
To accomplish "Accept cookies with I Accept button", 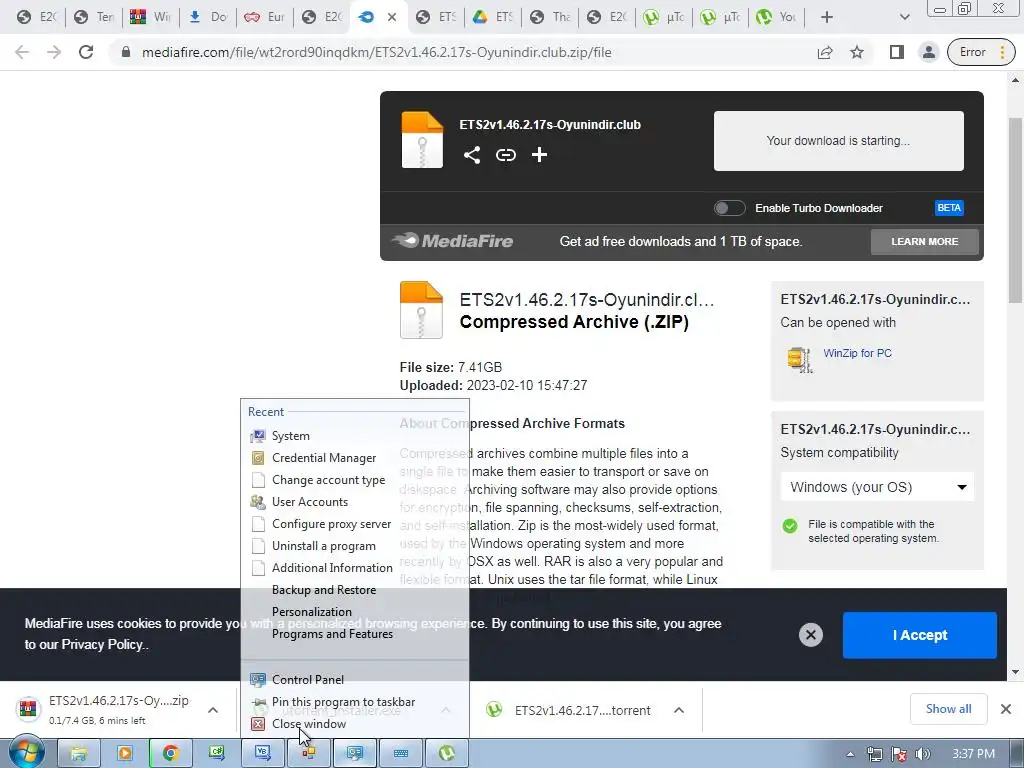I will coord(920,635).
